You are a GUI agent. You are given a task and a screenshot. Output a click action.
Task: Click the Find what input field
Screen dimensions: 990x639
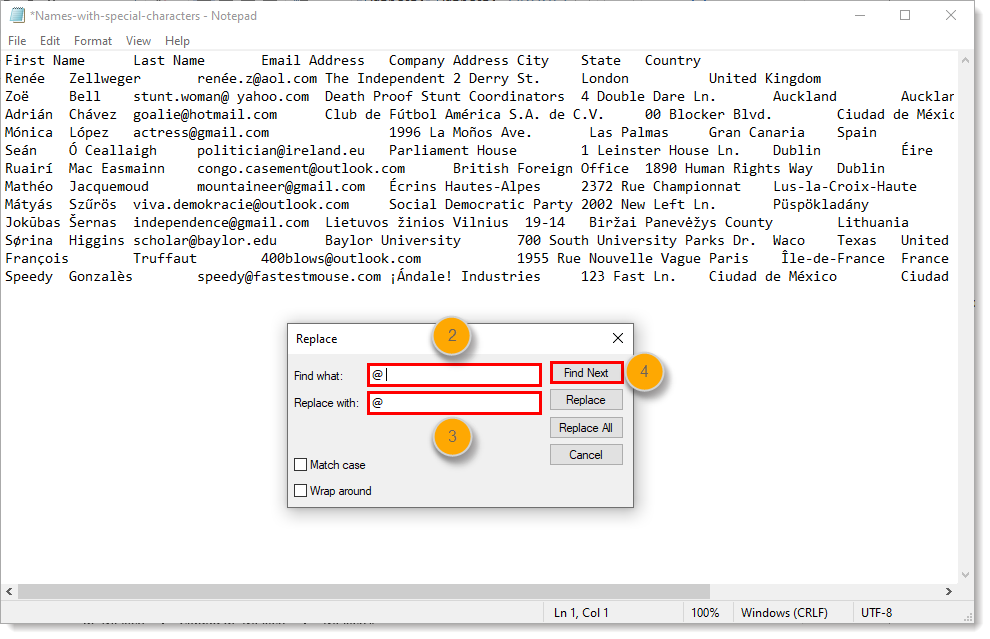point(455,375)
